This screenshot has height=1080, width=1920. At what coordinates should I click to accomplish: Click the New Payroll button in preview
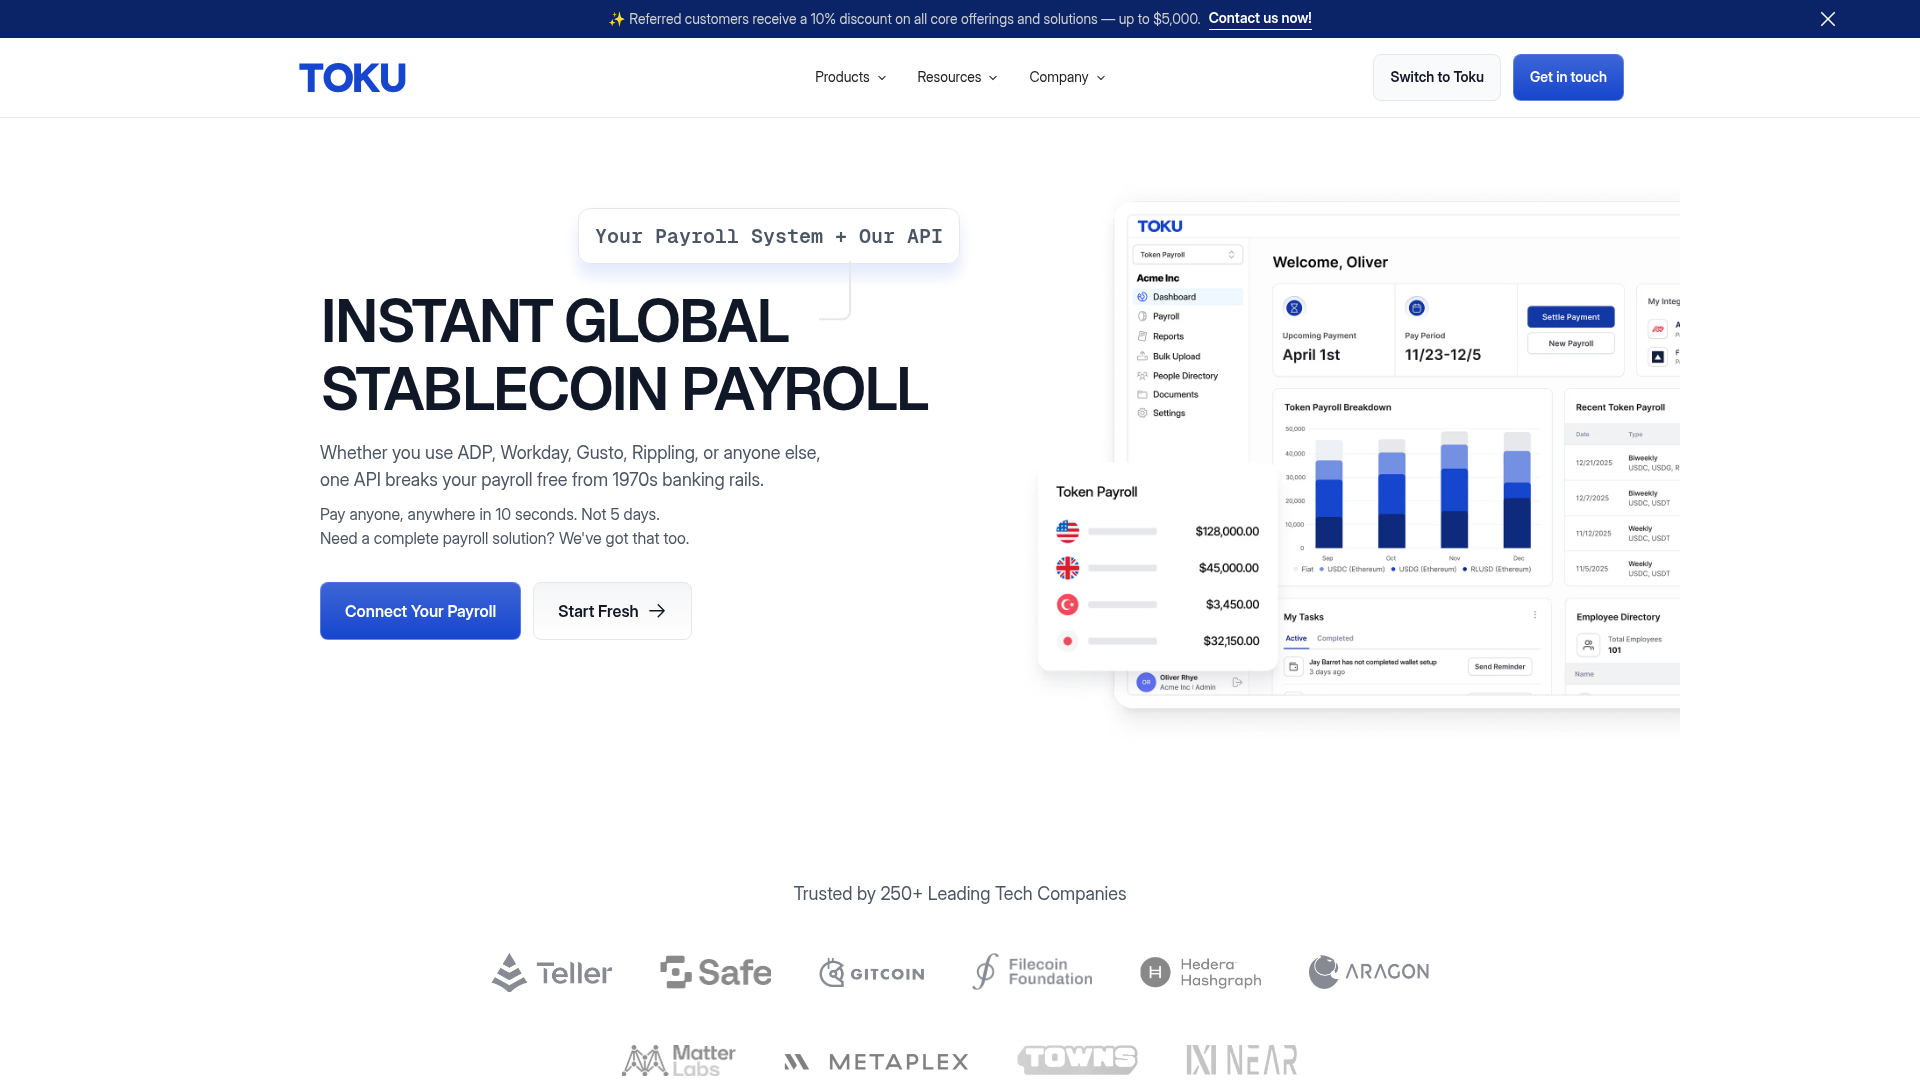pos(1570,343)
